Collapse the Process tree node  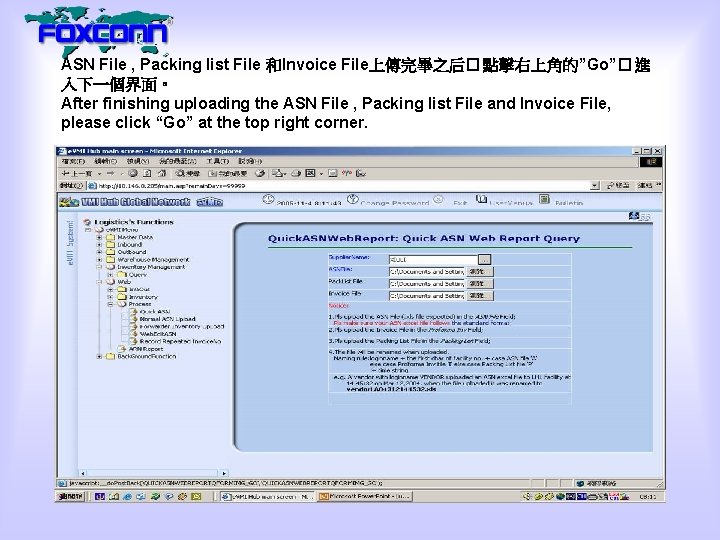(x=110, y=304)
